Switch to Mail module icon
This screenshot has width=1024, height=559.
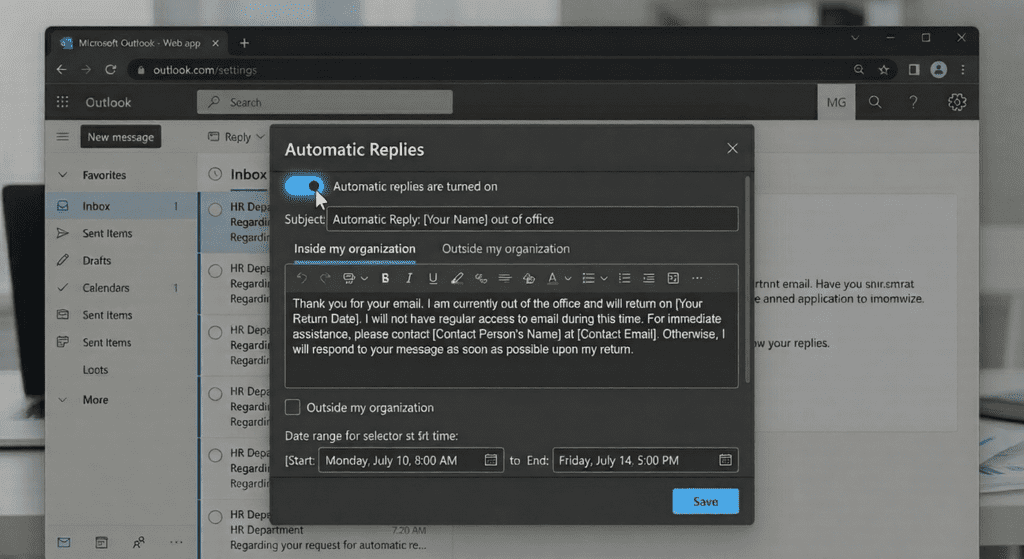click(x=63, y=543)
